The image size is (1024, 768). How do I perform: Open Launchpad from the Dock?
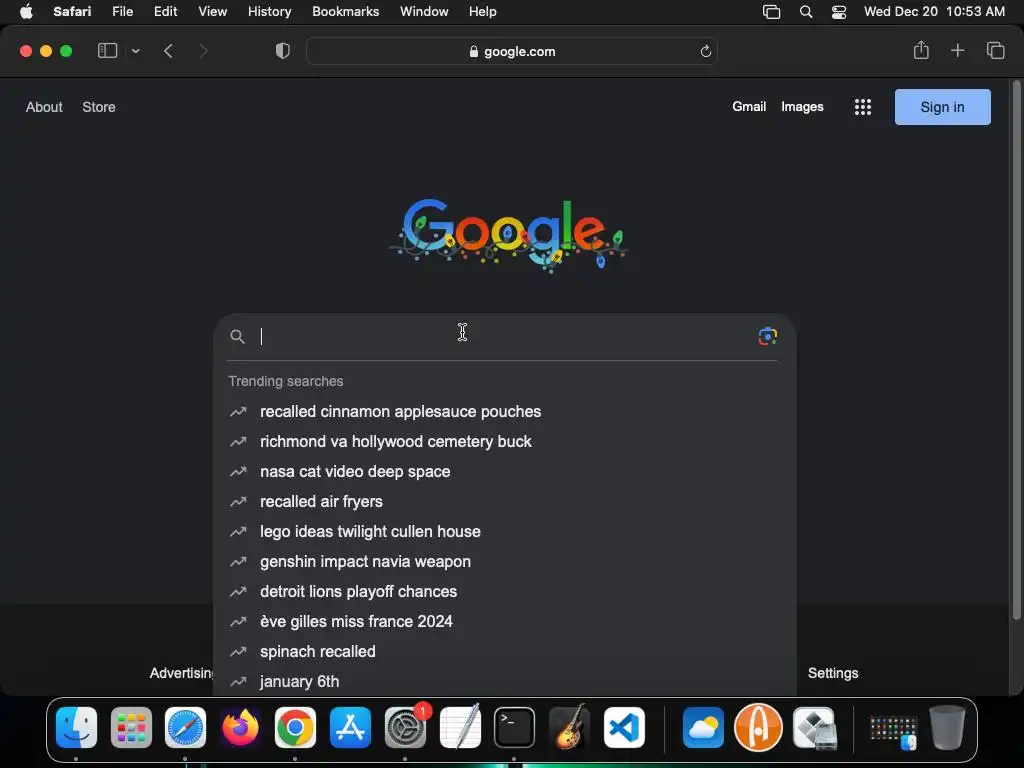coord(131,727)
